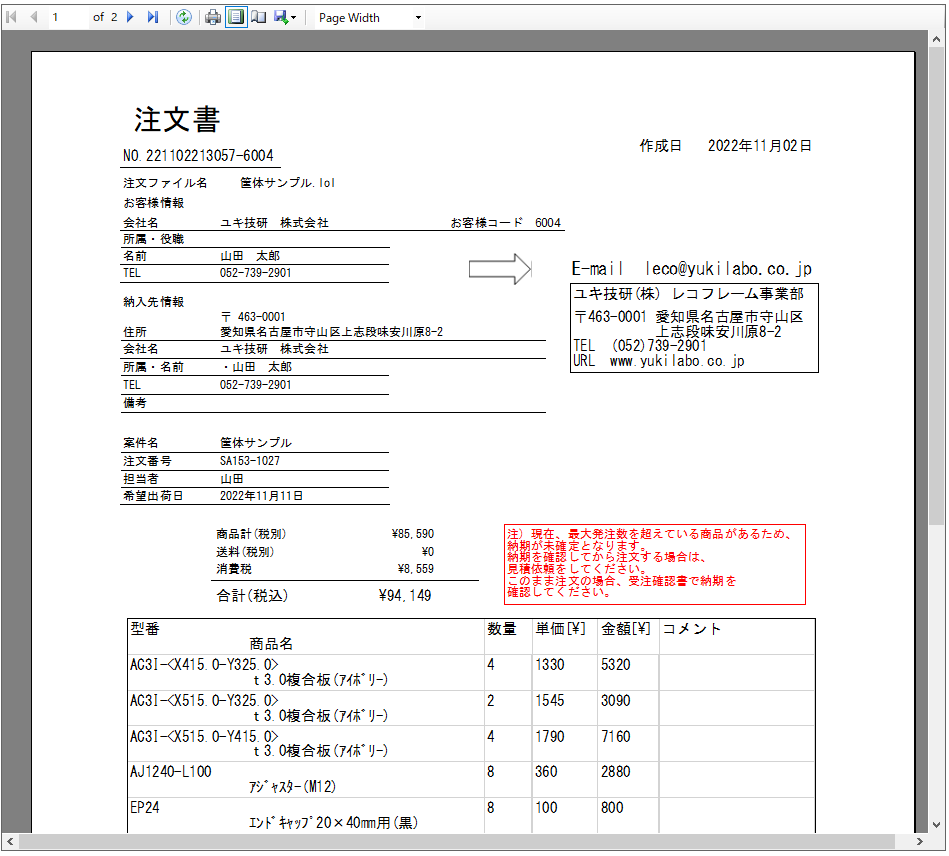Click the file name 筐体サンプル.lol
This screenshot has height=856, width=949.
coord(287,183)
